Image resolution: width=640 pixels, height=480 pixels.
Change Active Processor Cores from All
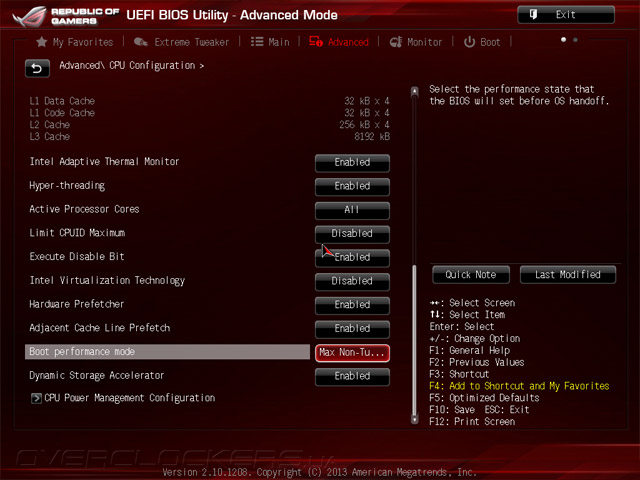pos(352,210)
